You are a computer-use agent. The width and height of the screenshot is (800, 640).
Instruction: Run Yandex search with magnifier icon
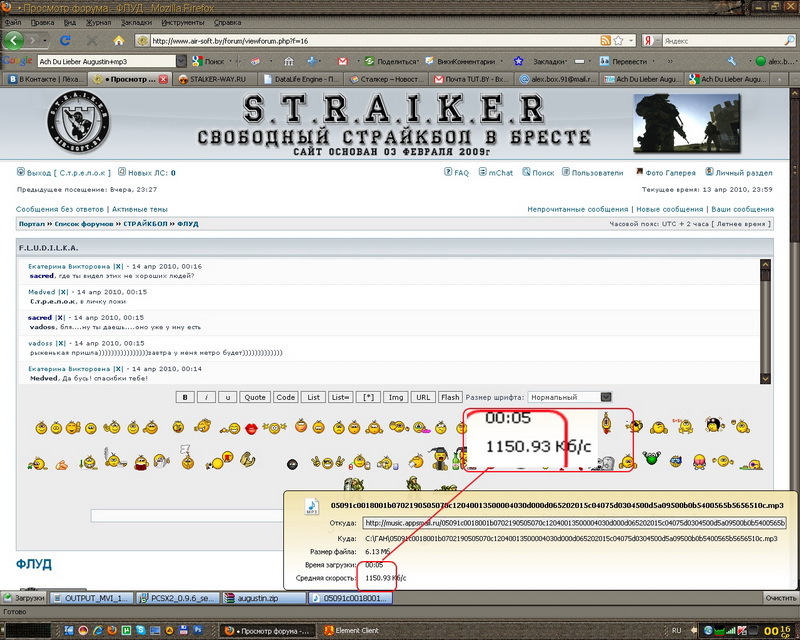(789, 40)
